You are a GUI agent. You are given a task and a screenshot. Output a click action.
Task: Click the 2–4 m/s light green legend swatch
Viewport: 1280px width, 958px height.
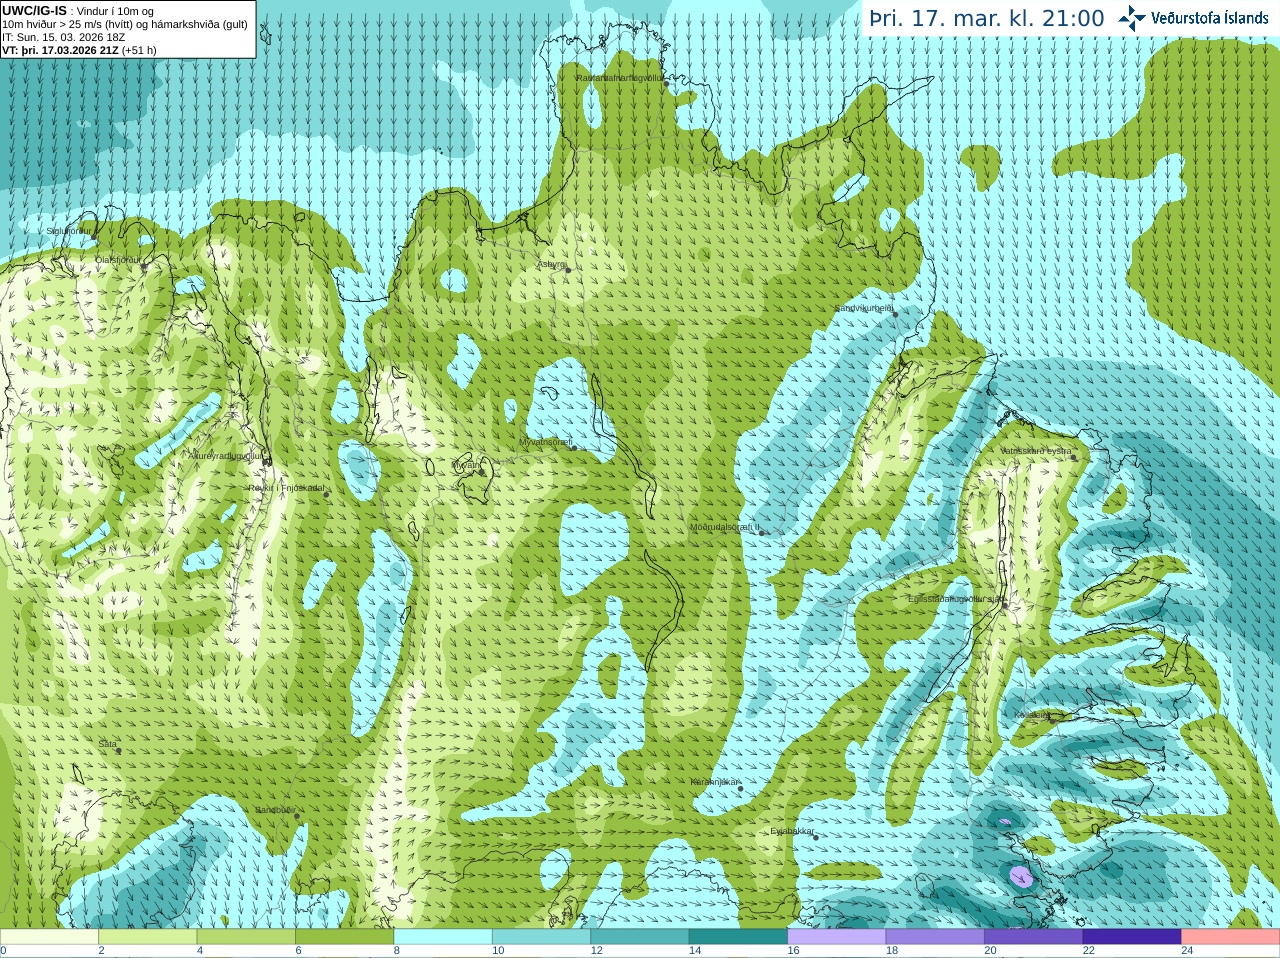click(x=148, y=937)
